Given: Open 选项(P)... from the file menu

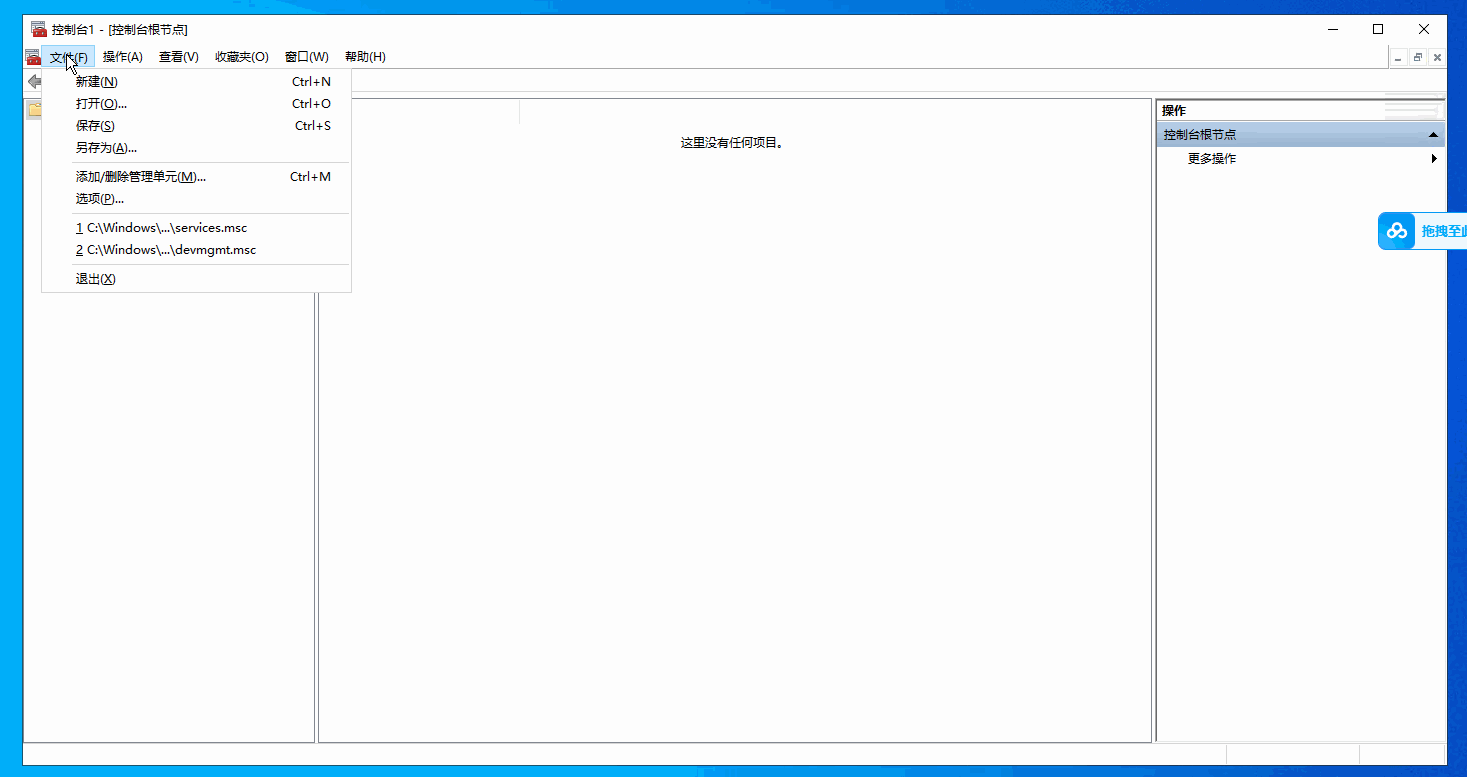Looking at the screenshot, I should click(196, 199).
